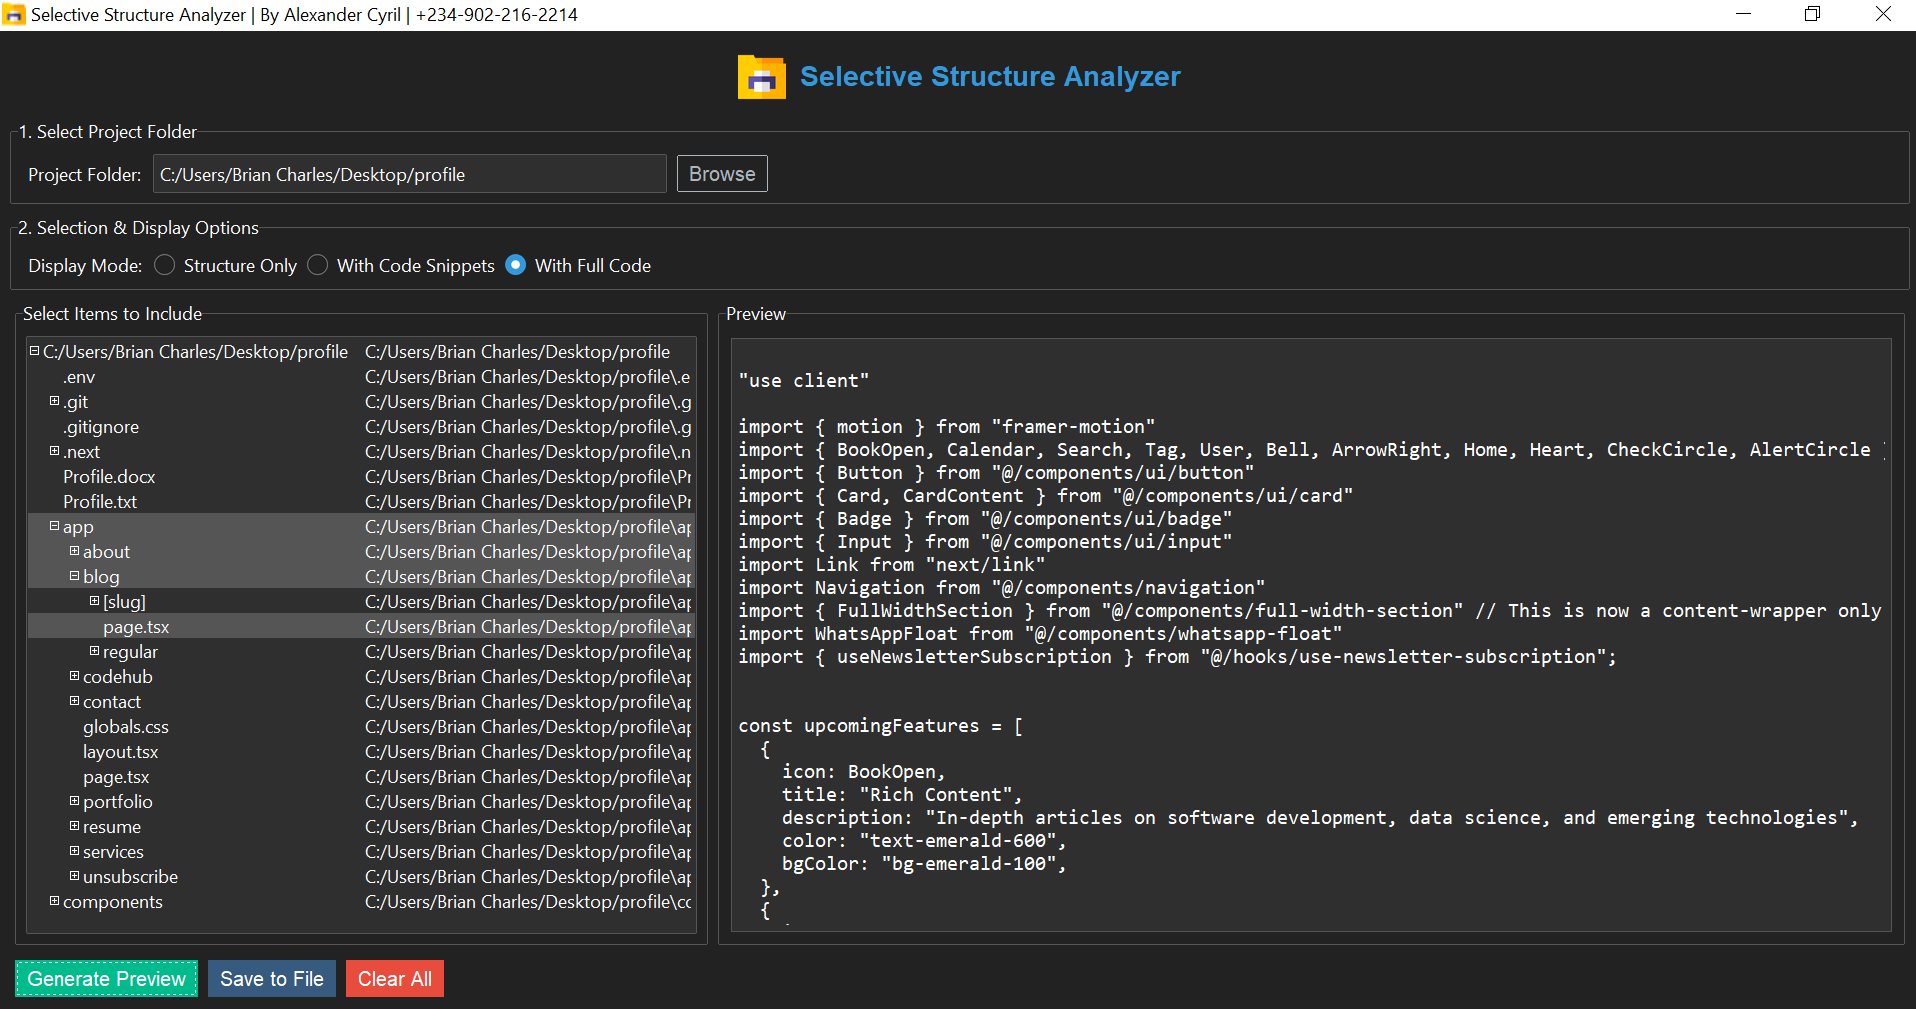
Task: Click Save to File button
Action: click(x=272, y=979)
